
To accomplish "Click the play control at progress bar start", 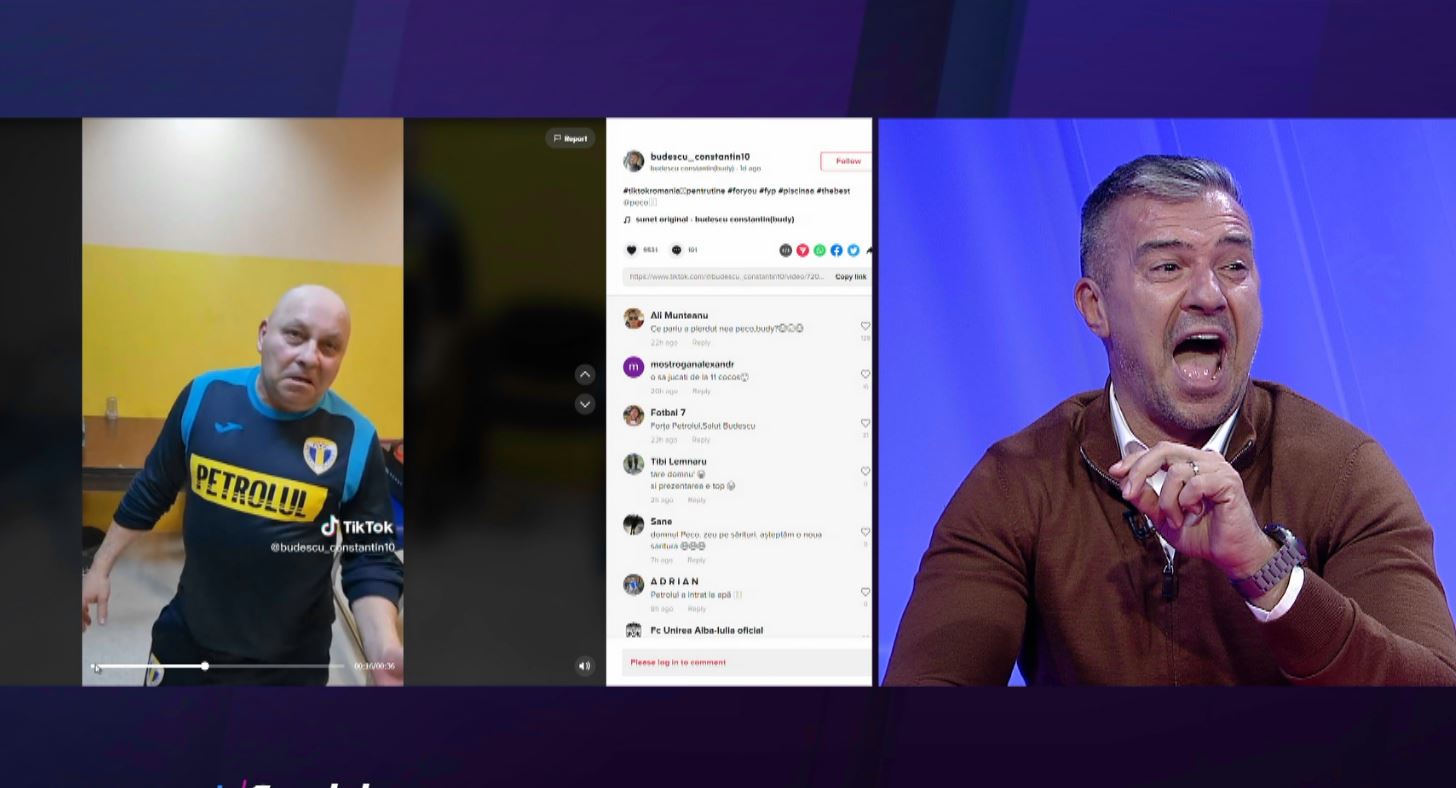I will pos(96,667).
